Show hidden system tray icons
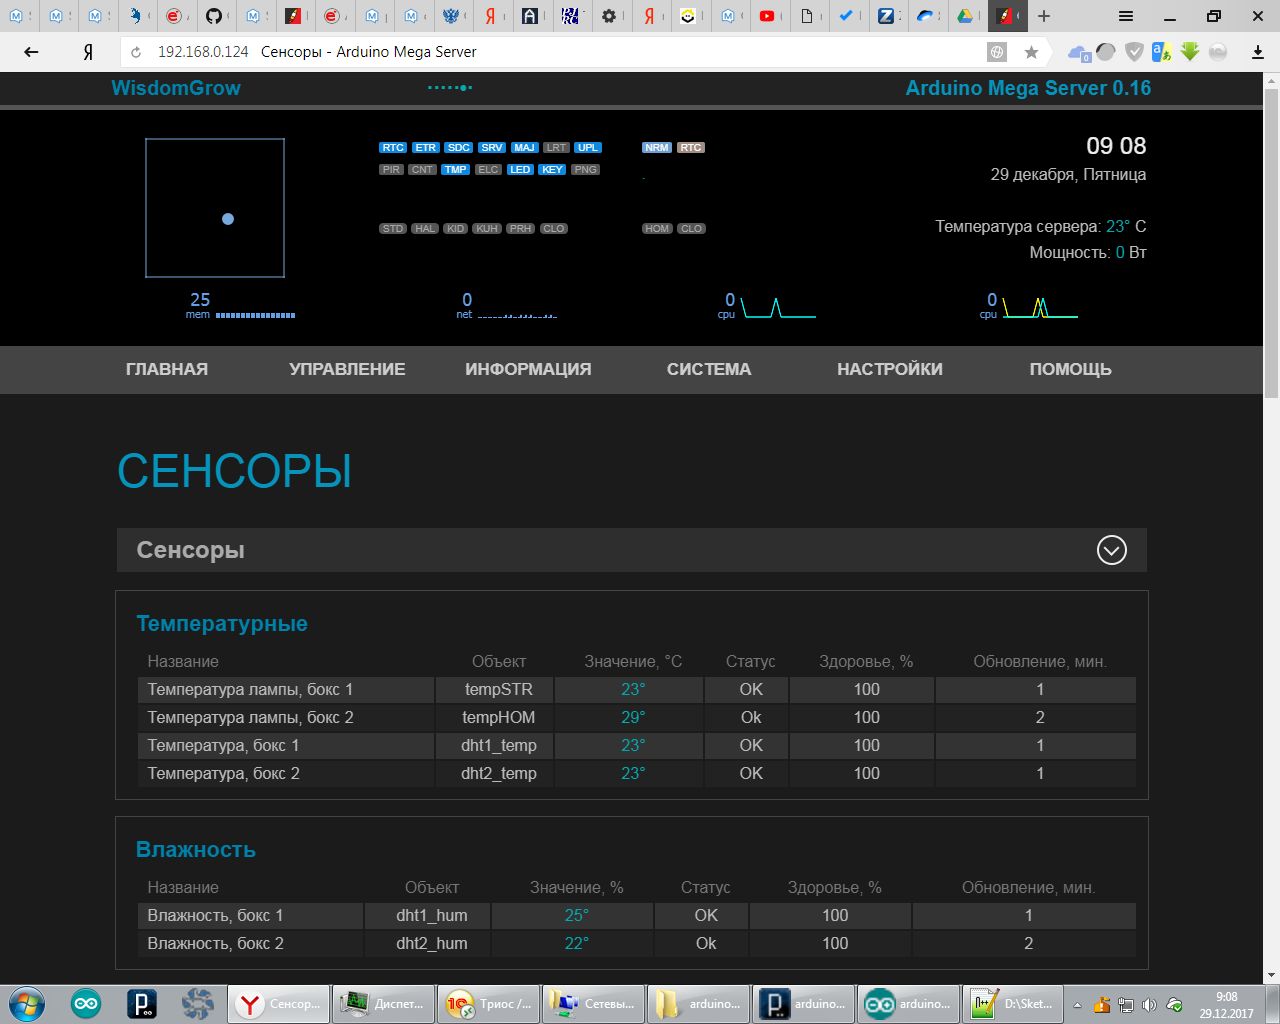Image resolution: width=1280 pixels, height=1024 pixels. (1077, 1005)
